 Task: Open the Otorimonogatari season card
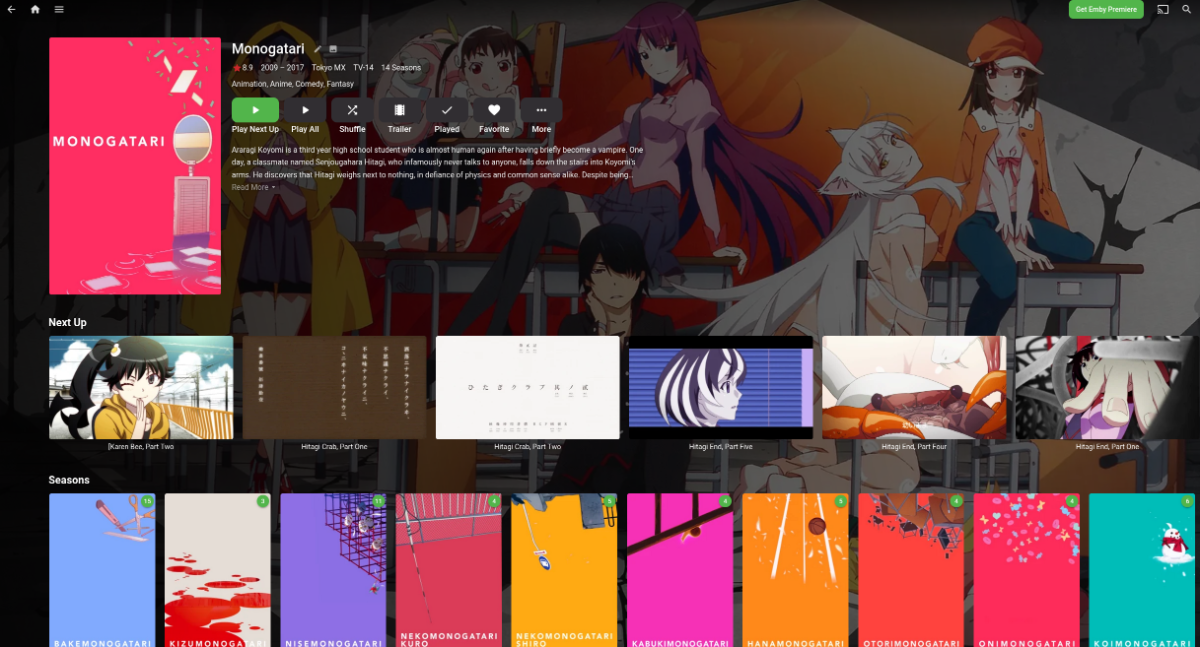[x=911, y=570]
